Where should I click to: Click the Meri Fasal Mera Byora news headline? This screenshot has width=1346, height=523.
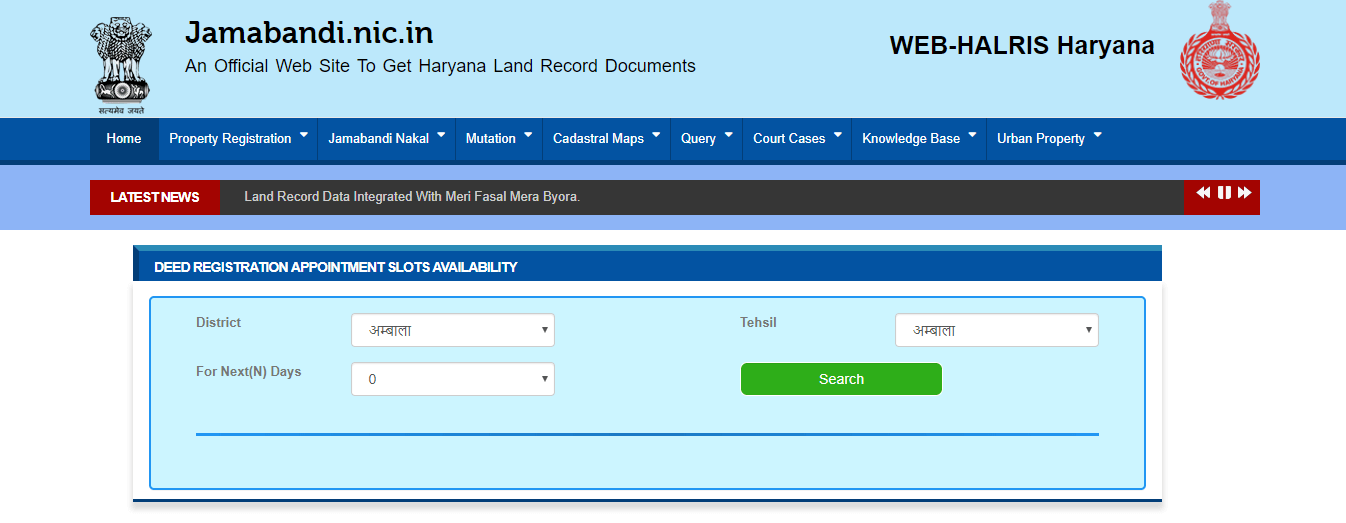(x=412, y=197)
